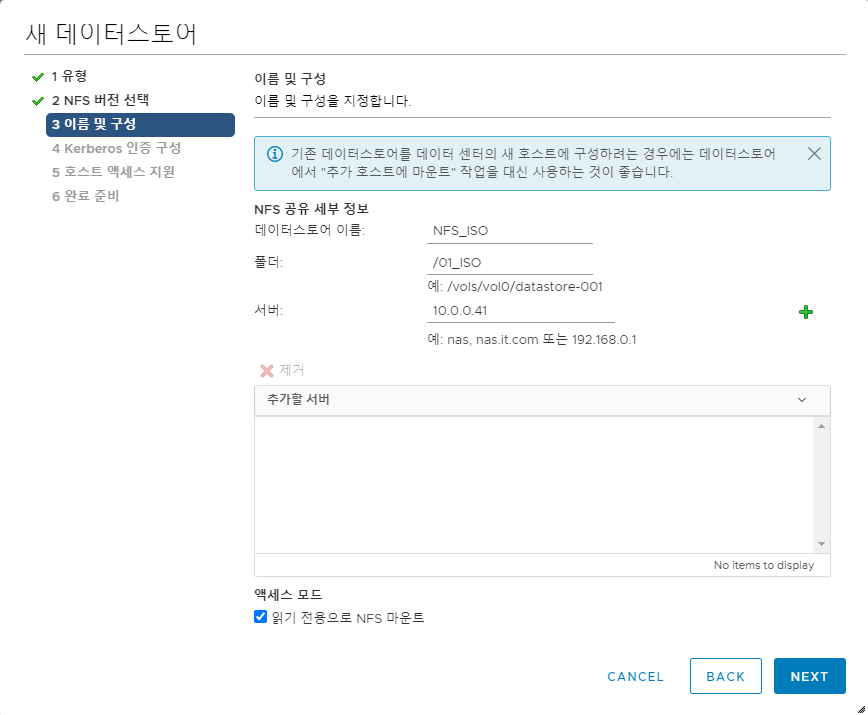Click the 데이터스토어 이름 field NFS_ISO
The image size is (868, 715).
click(509, 231)
